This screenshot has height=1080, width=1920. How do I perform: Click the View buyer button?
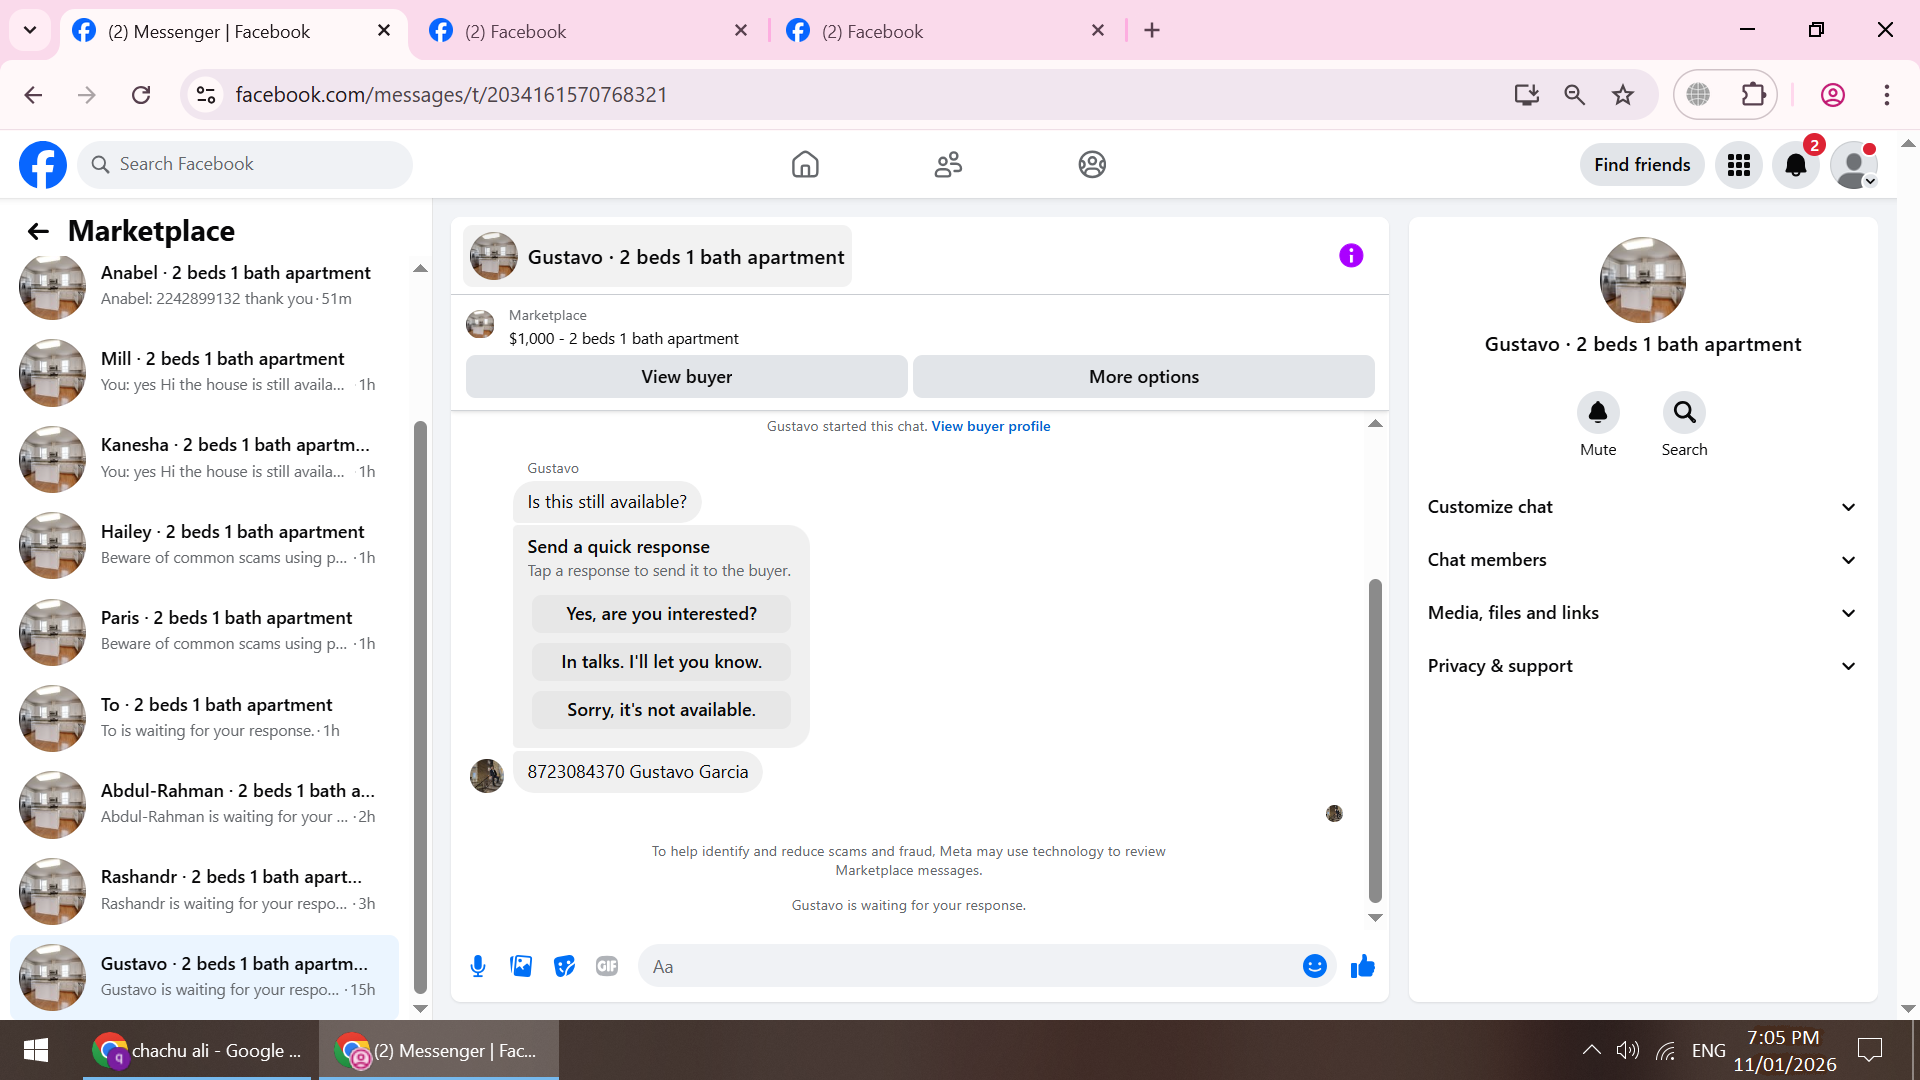click(687, 377)
